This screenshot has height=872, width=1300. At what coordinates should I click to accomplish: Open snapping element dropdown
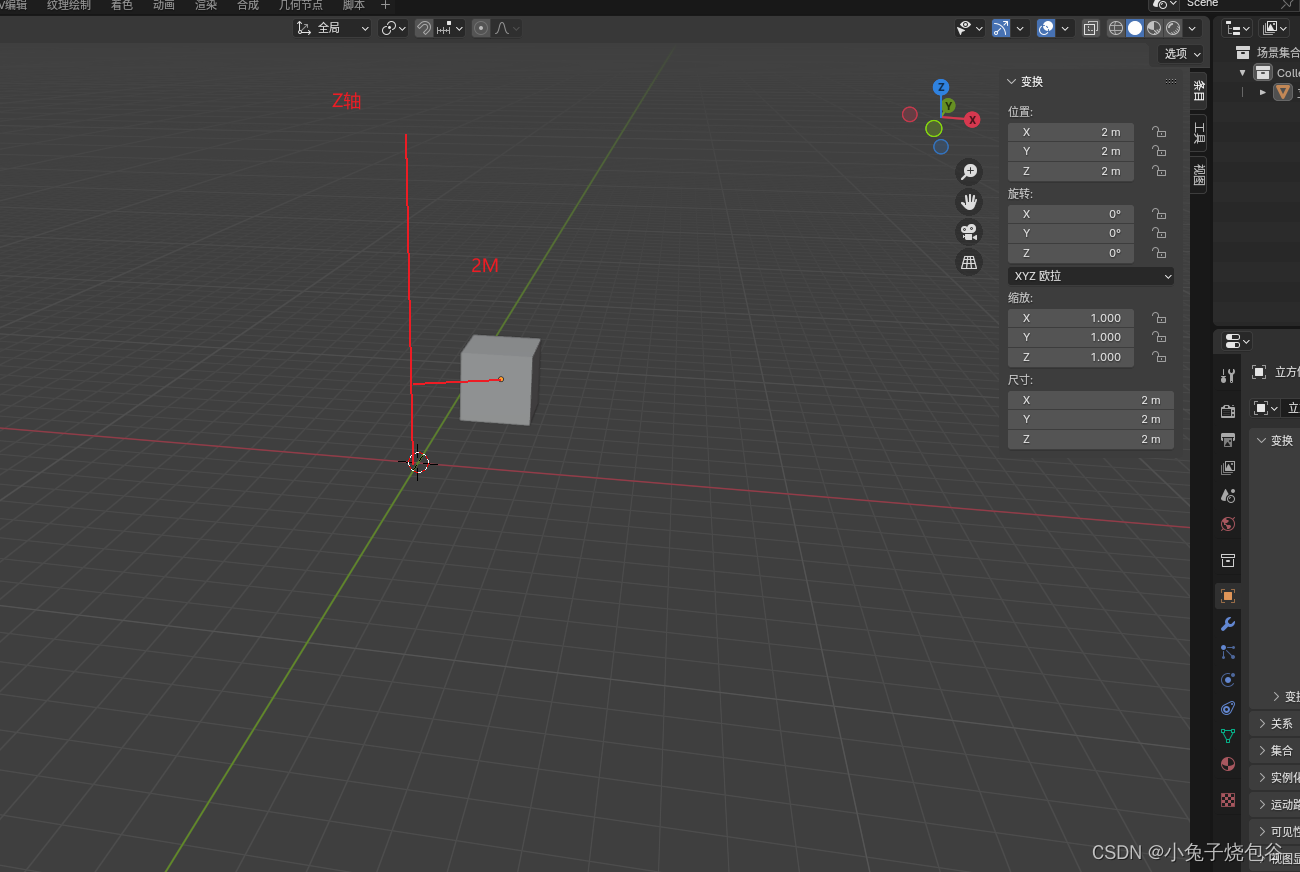(450, 28)
